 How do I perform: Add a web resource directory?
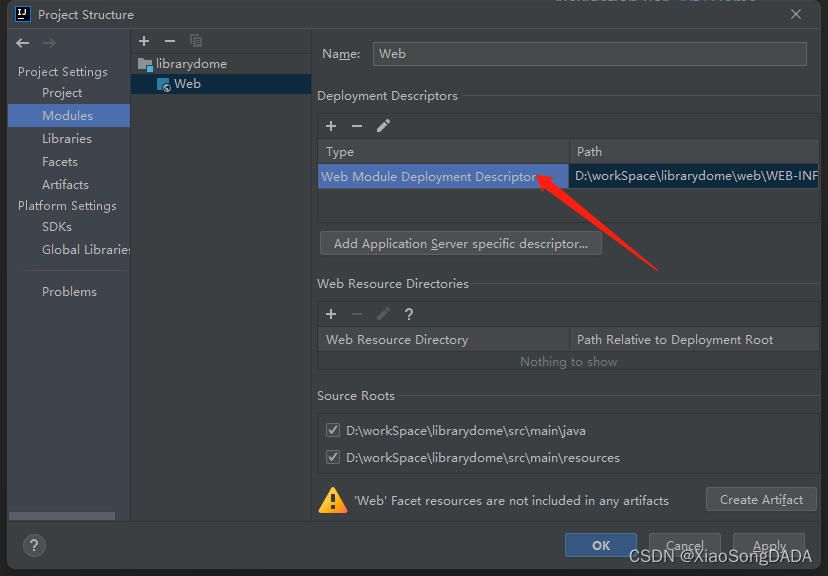click(331, 314)
